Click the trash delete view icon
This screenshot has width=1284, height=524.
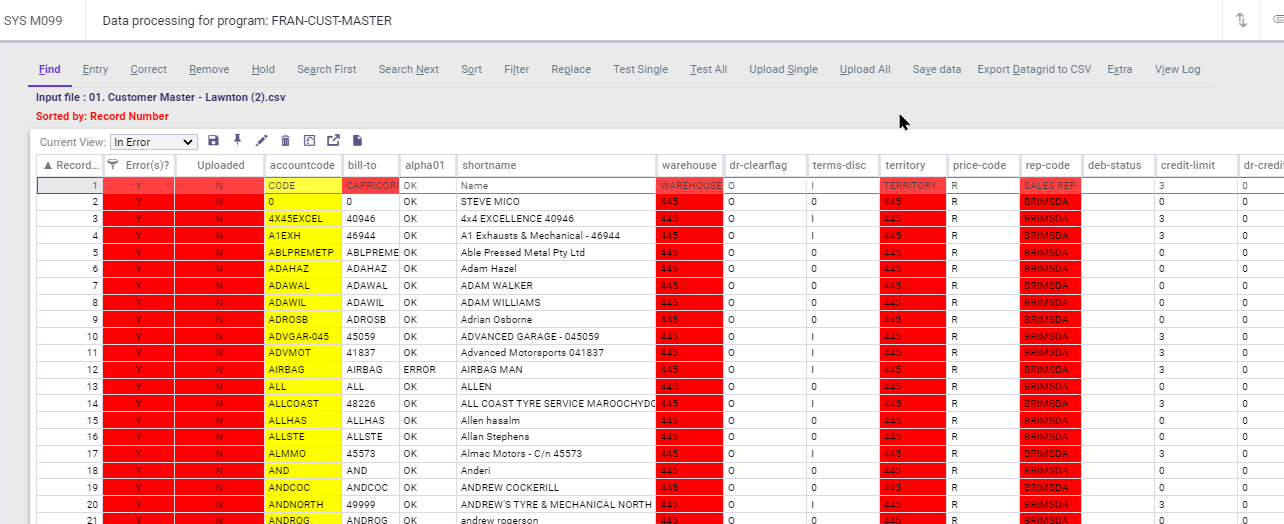[x=285, y=141]
